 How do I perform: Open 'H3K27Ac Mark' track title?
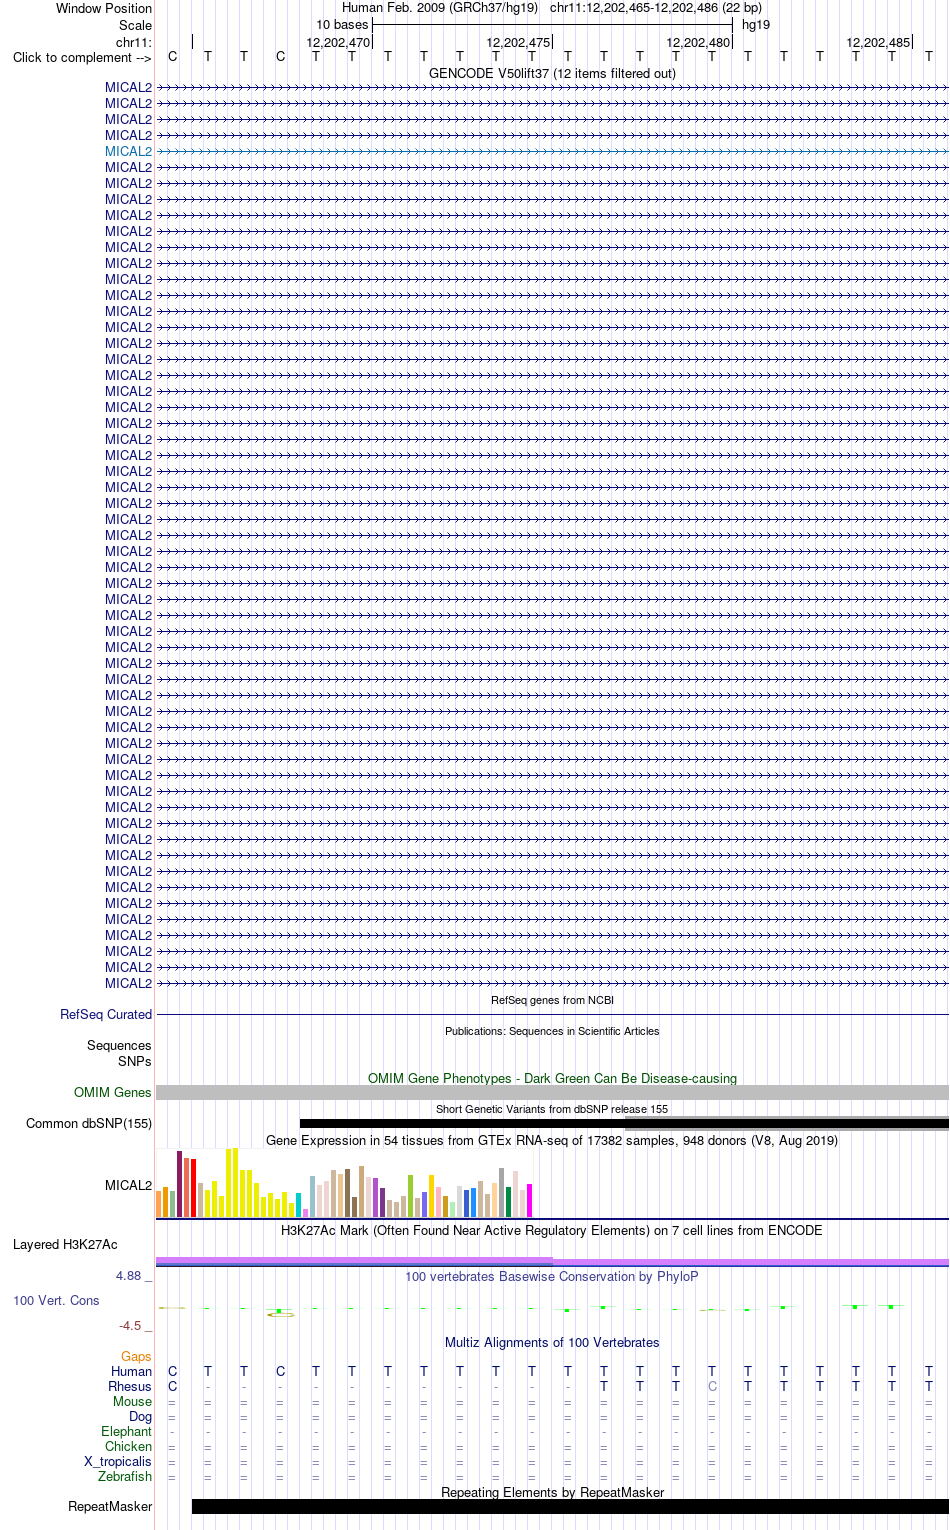[x=552, y=1230]
